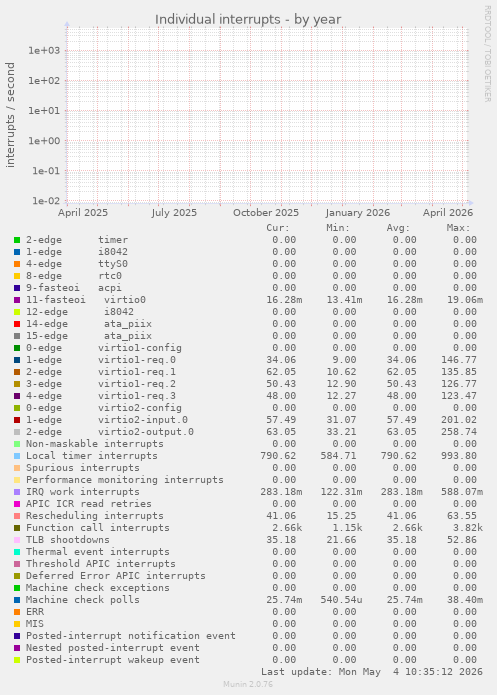
Task: Click the October 2025 x-axis label
Action: point(266,212)
